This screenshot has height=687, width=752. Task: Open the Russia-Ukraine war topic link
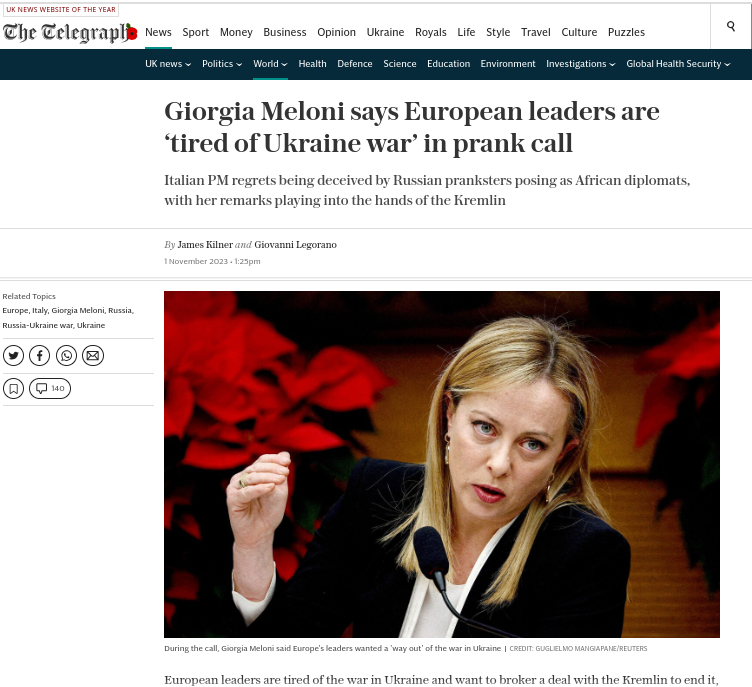(38, 325)
